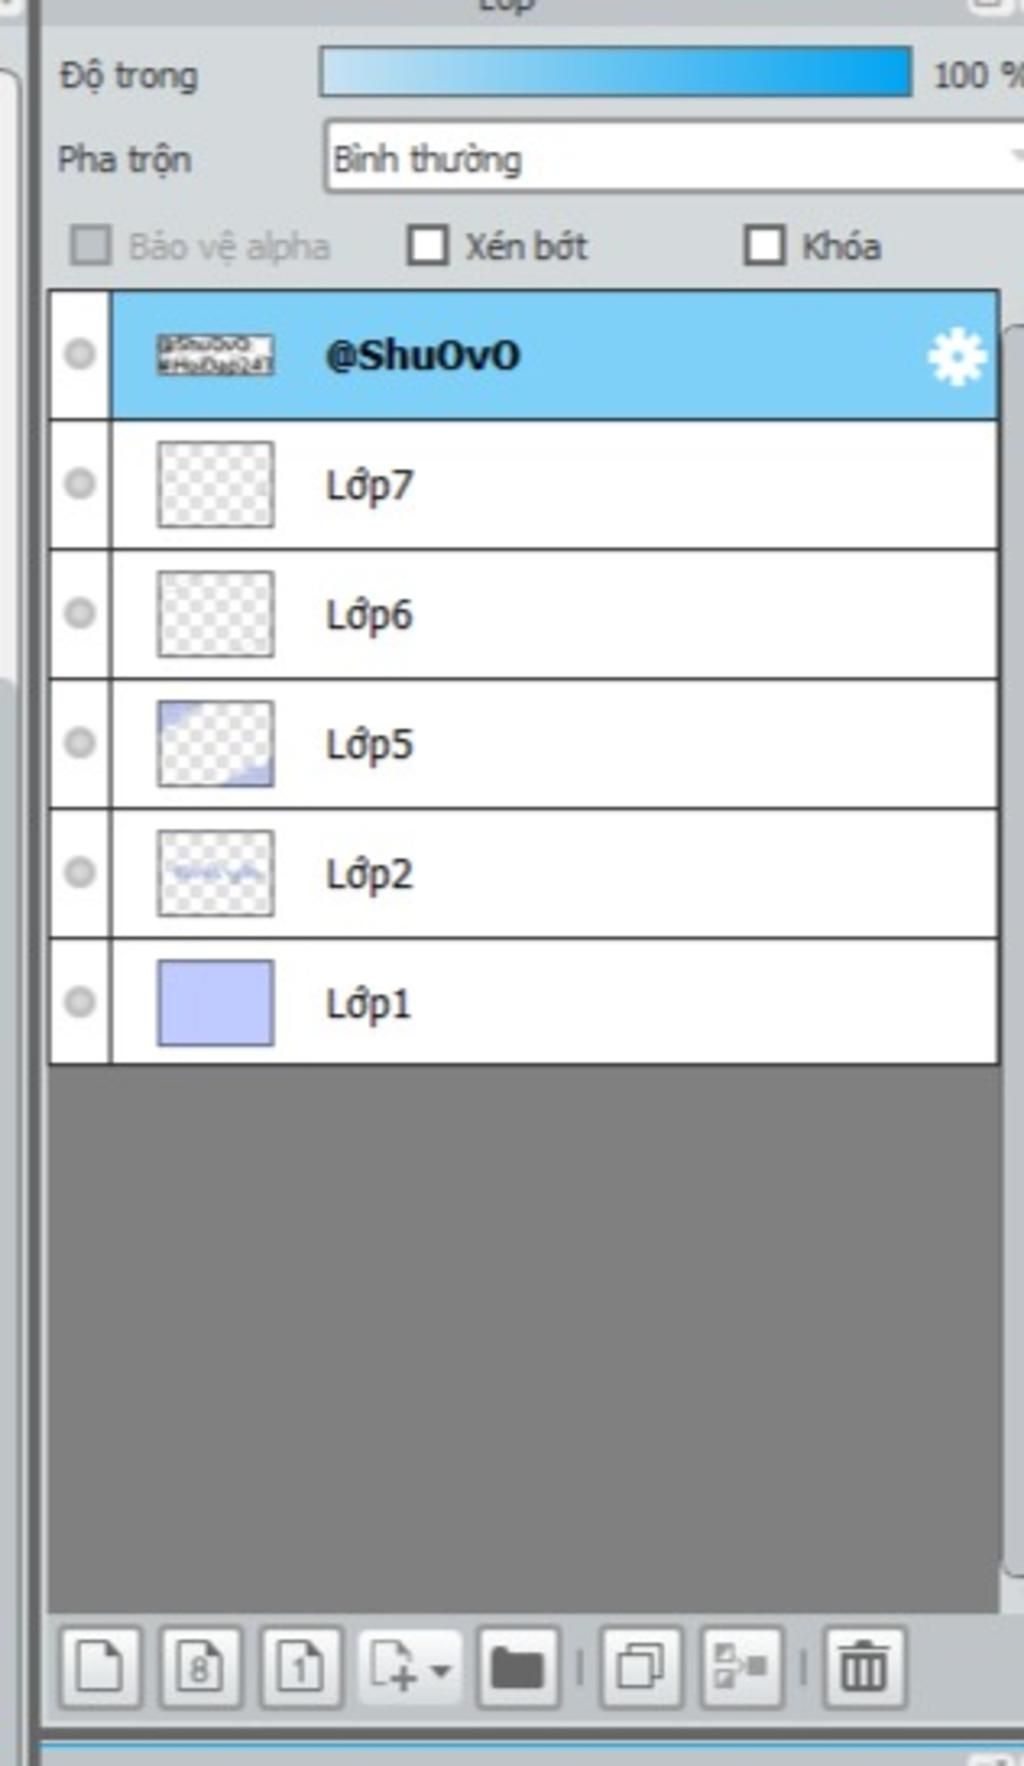This screenshot has width=1024, height=1766.
Task: Duplicate the selected layer
Action: [641, 1667]
